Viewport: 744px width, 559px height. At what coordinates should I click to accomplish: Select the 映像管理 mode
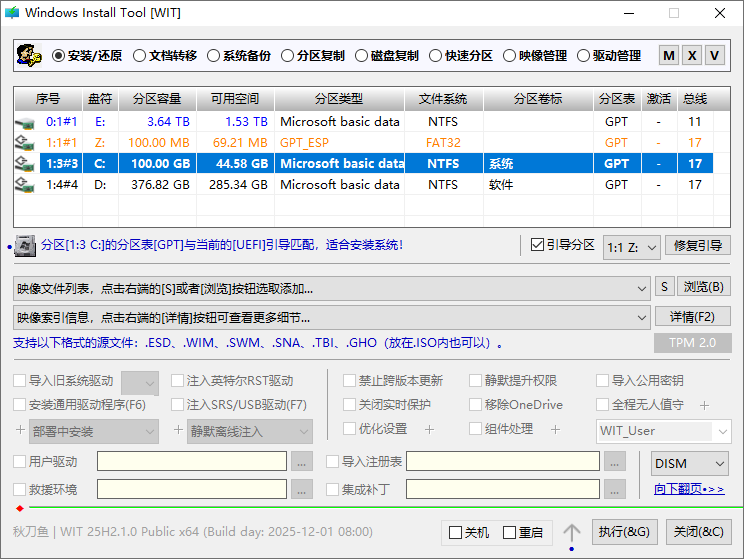tap(535, 56)
